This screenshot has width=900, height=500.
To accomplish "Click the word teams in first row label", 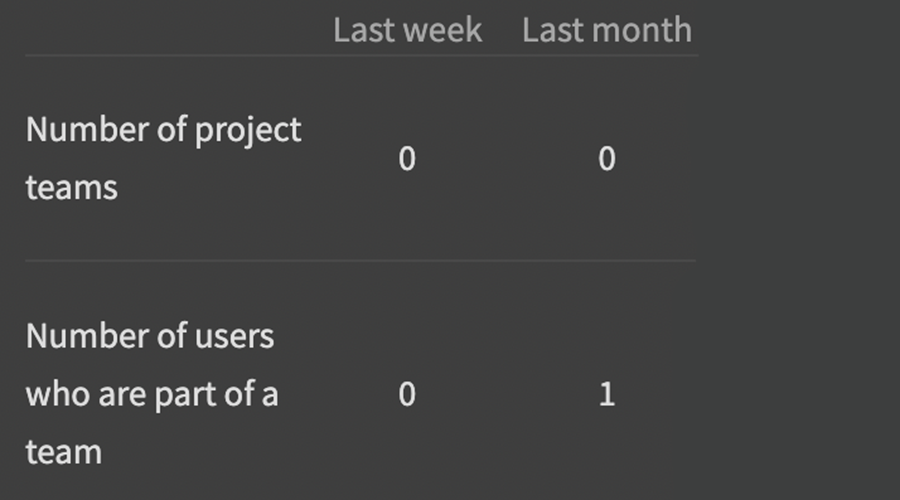I will coord(72,188).
